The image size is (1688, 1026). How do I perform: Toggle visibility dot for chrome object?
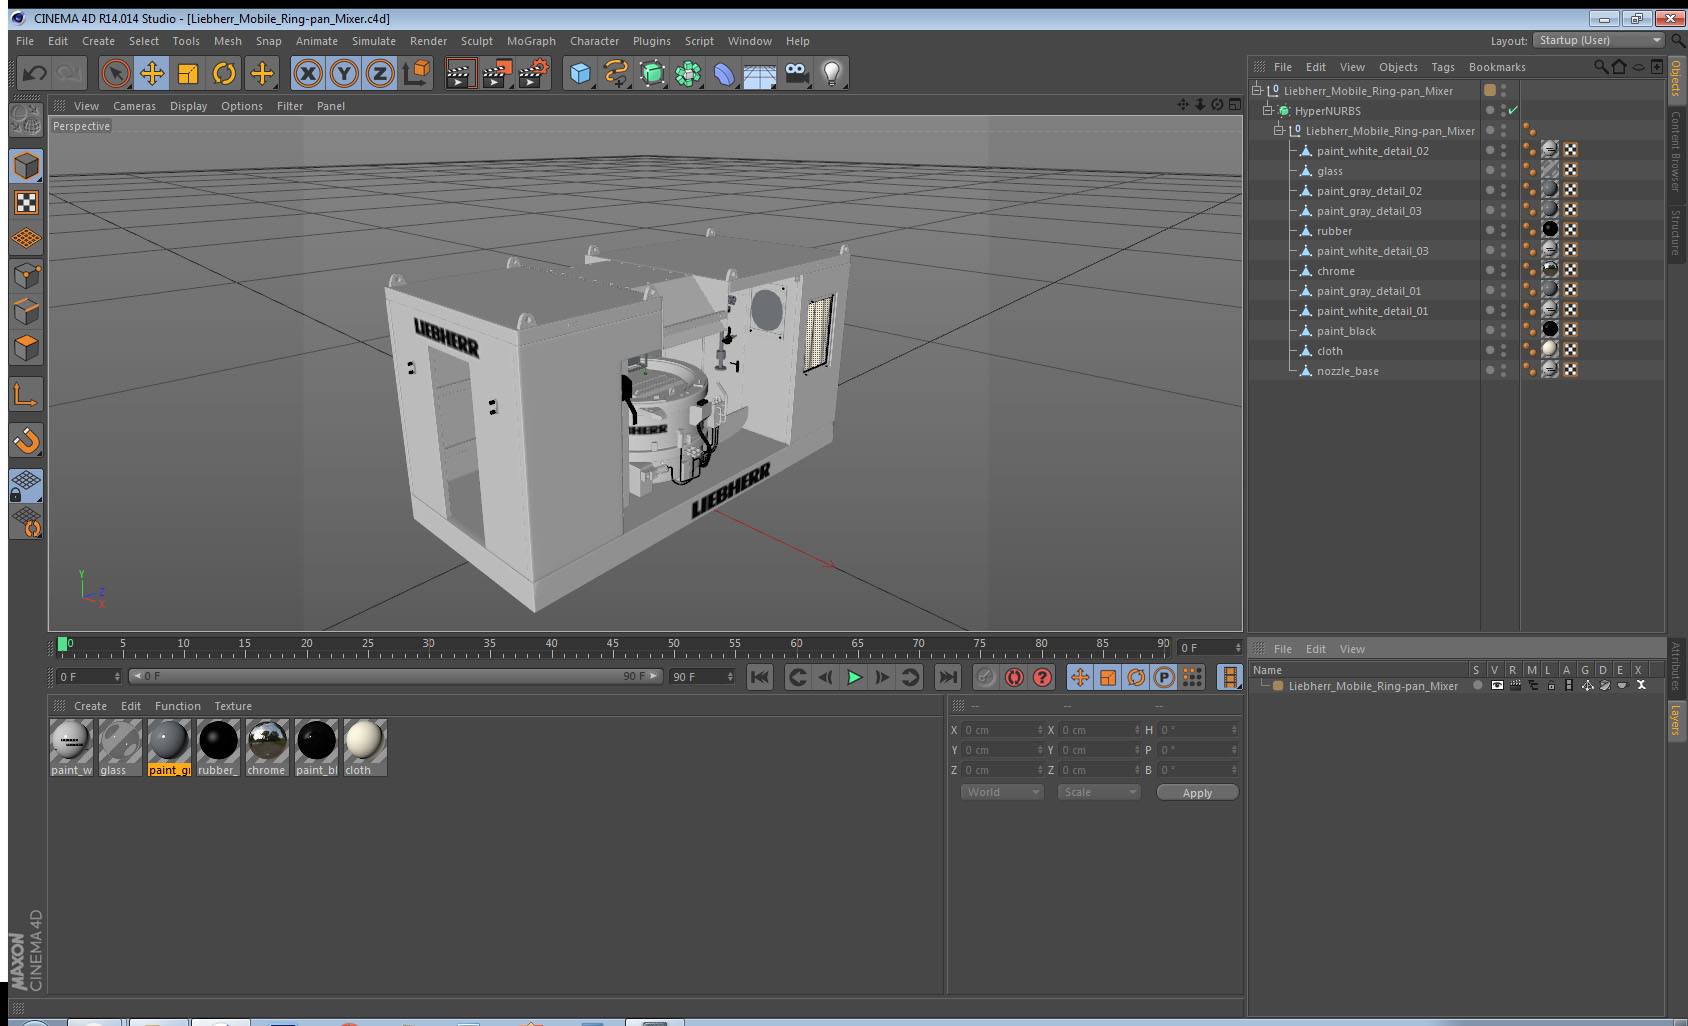tap(1489, 270)
